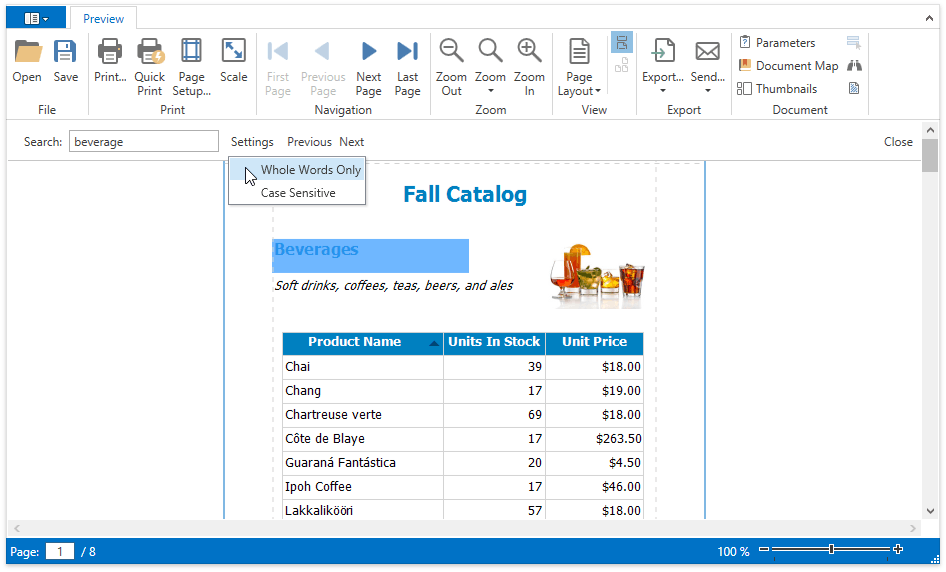Click horizontal scrollbar right arrow
Screen dimensions: 946x572
pyautogui.click(x=913, y=529)
